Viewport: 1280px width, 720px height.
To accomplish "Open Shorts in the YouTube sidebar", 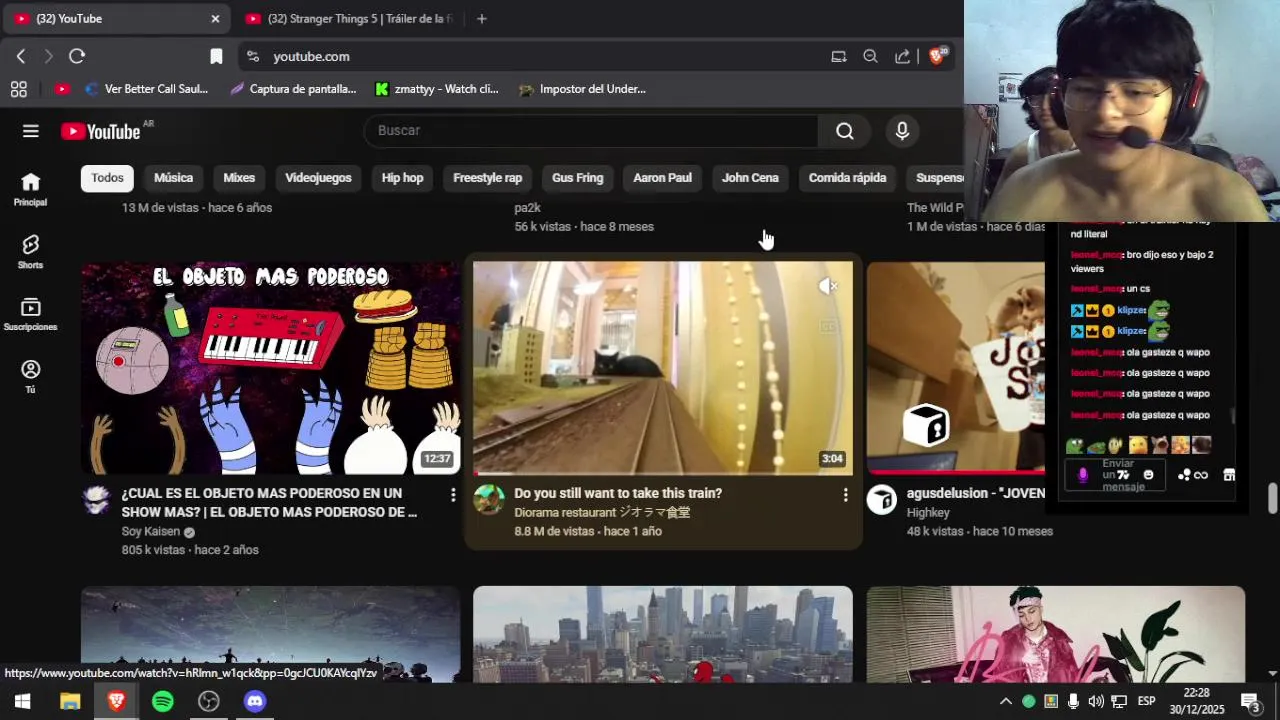I will point(30,252).
